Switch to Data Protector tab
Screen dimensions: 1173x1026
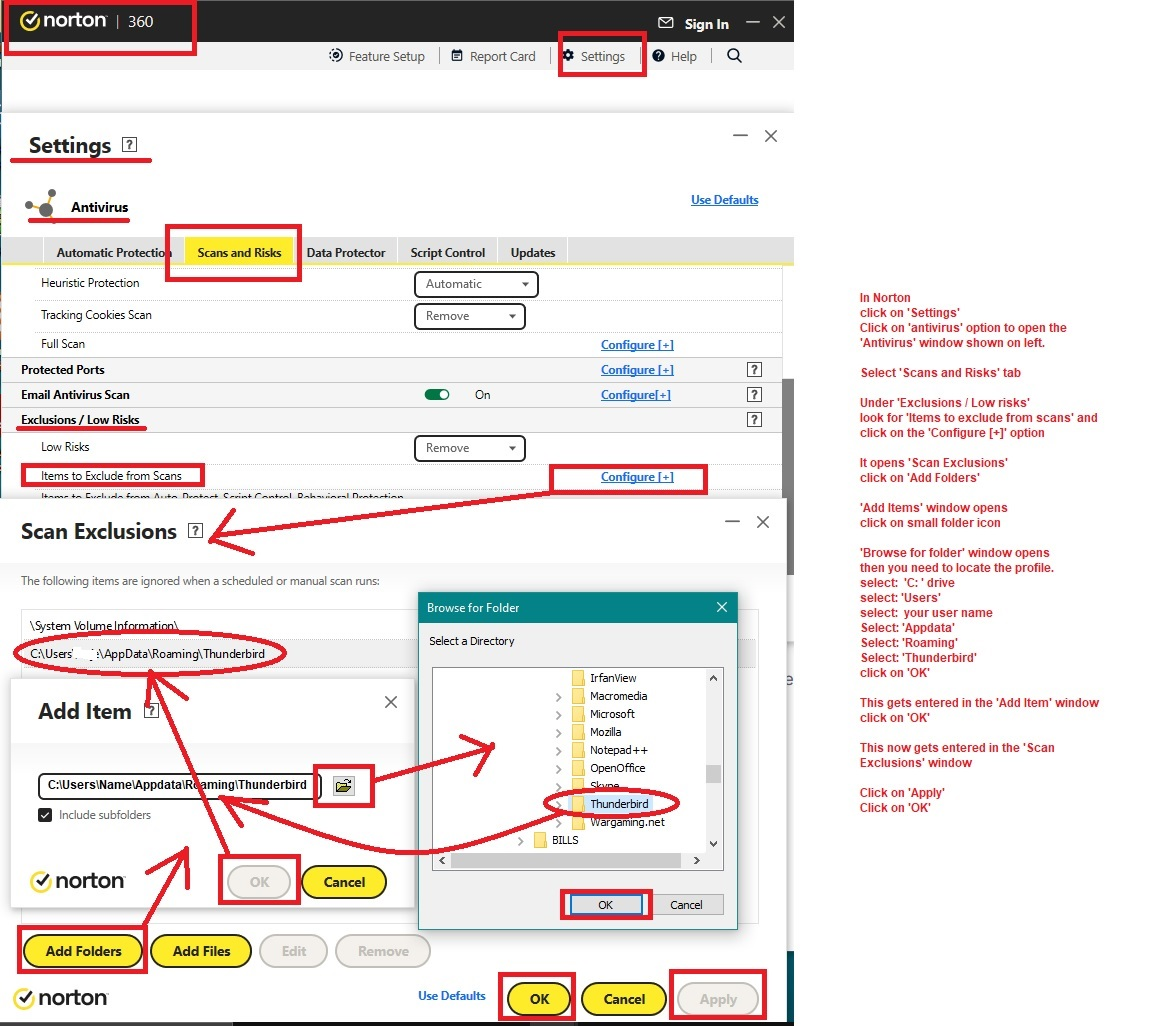point(346,253)
